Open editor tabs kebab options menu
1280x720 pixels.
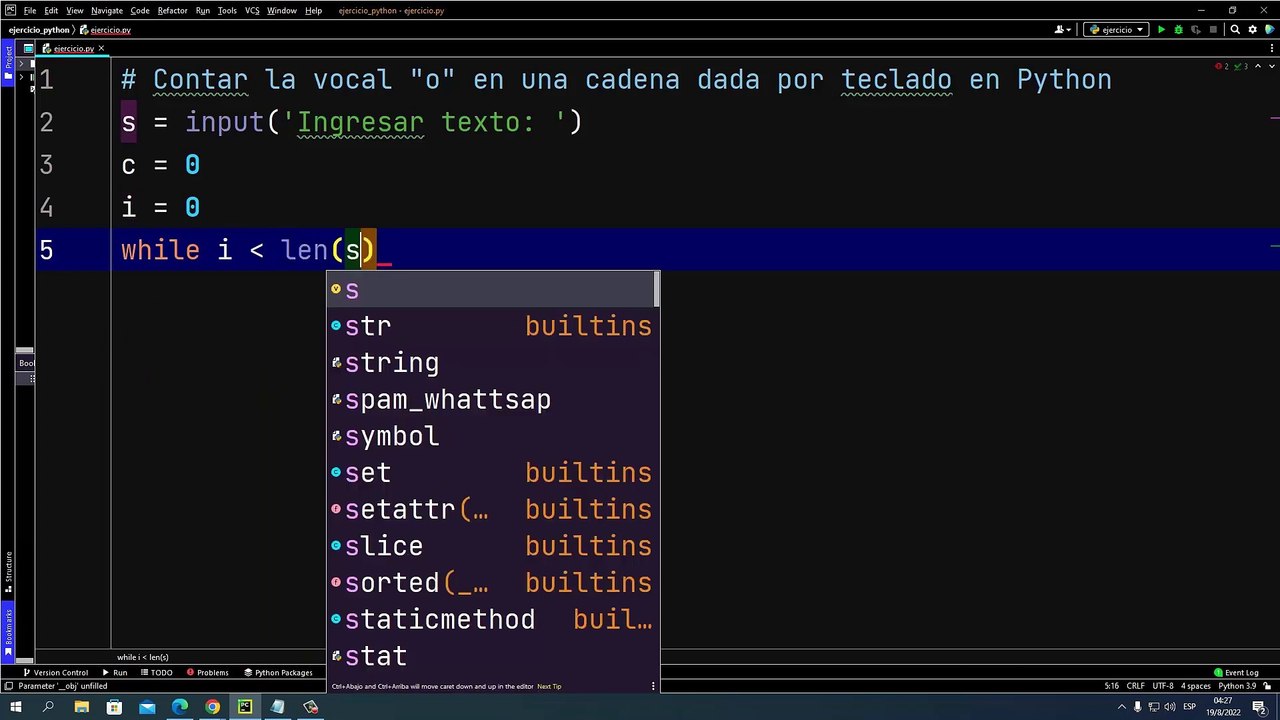[1272, 48]
